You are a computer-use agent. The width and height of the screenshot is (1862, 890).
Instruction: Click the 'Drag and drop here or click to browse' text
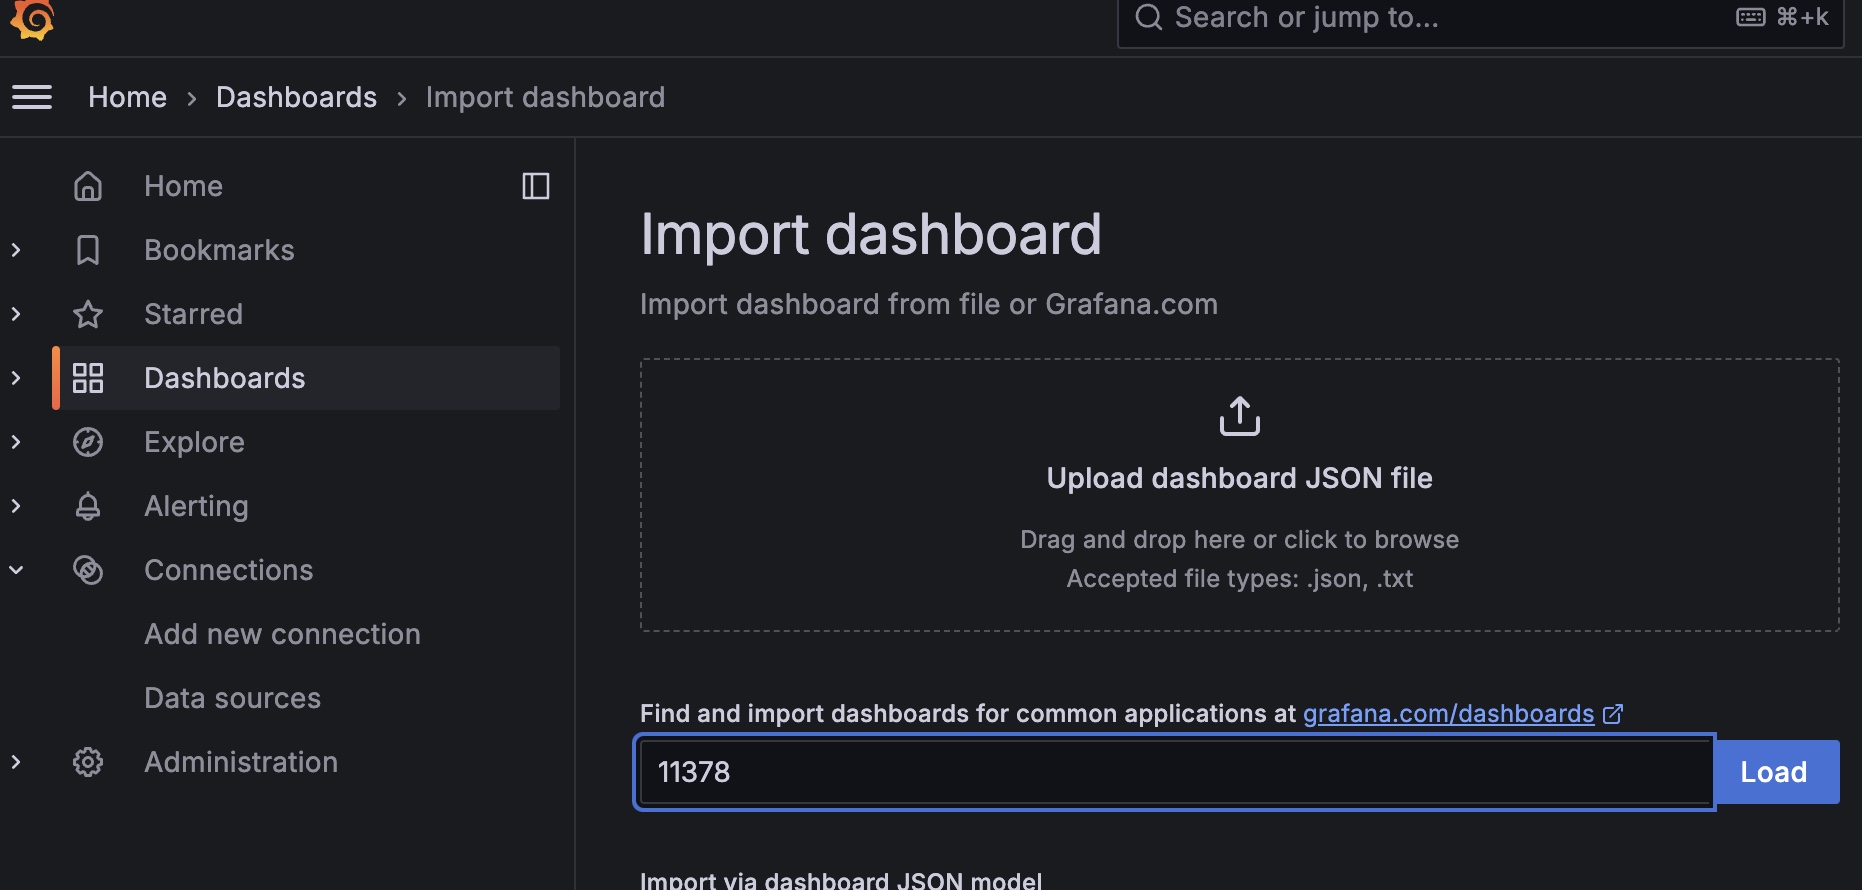(1240, 540)
